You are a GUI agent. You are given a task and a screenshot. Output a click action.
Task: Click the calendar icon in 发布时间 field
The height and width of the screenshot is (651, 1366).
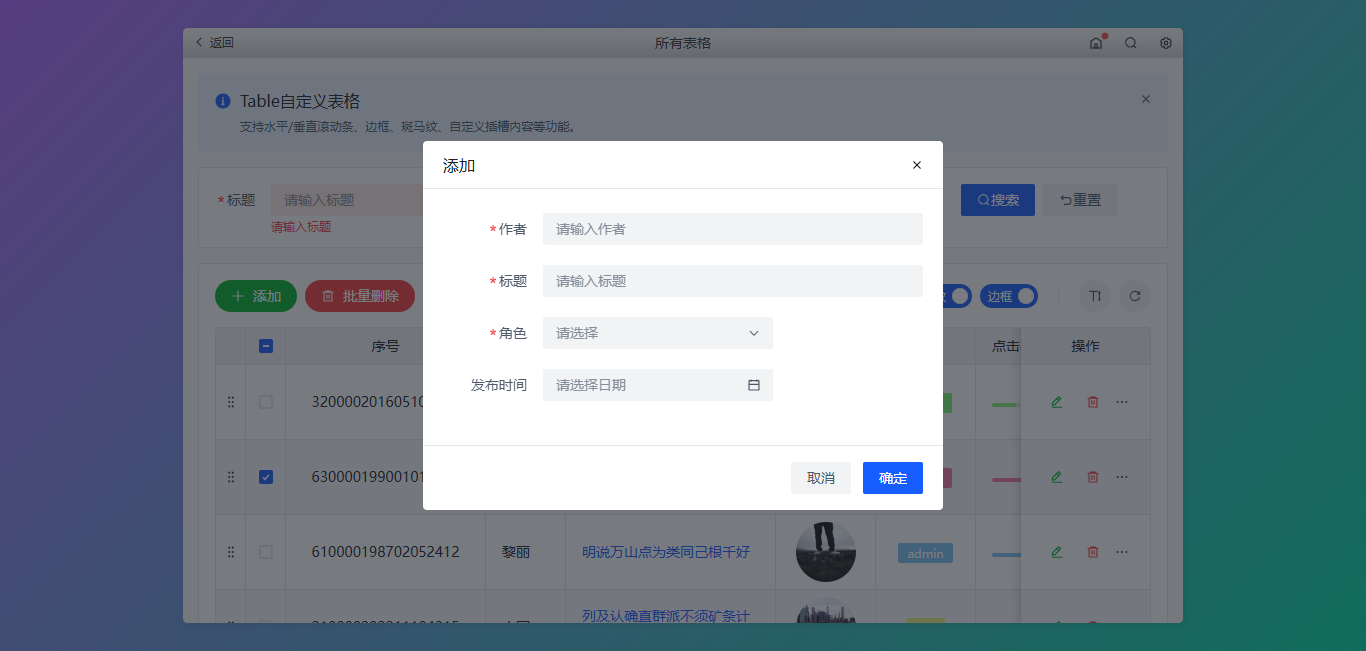[x=754, y=385]
